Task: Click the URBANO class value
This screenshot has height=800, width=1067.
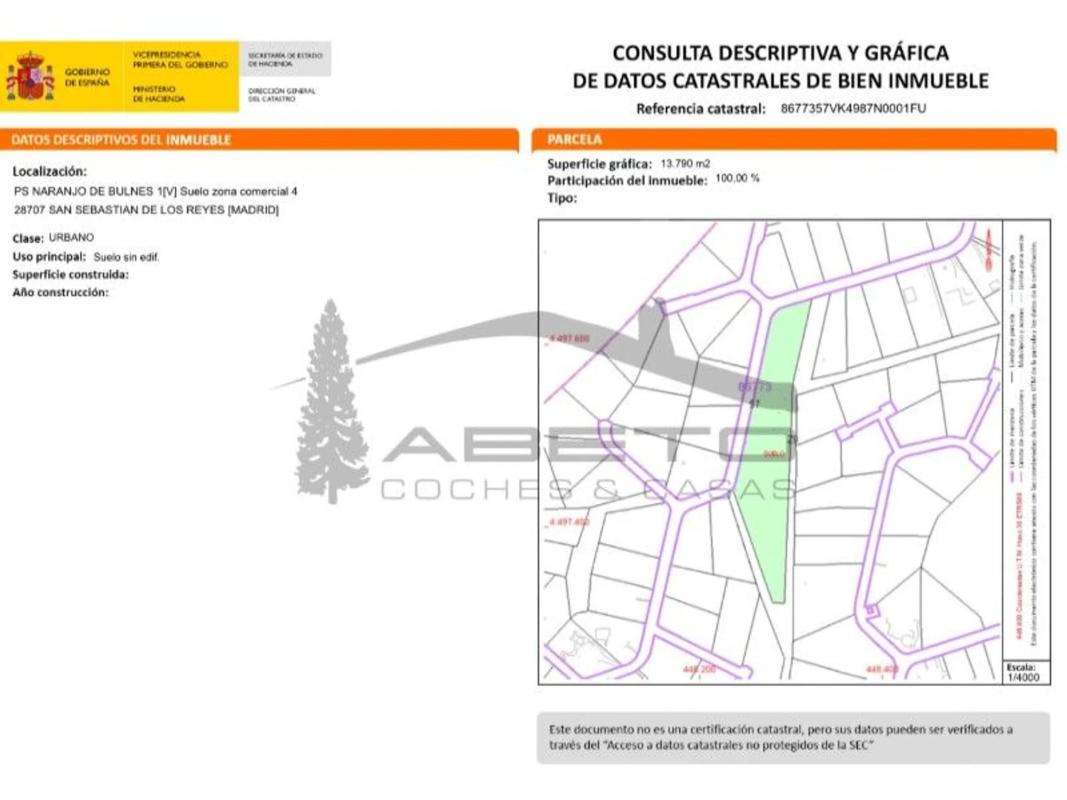Action: [71, 238]
